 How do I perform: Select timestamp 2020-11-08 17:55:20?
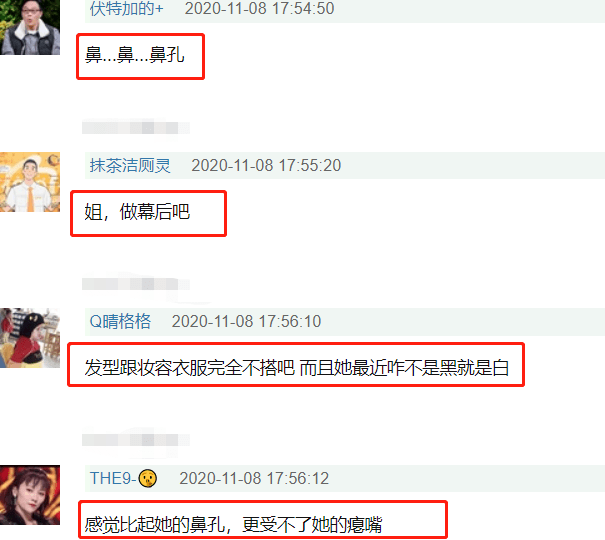(x=266, y=165)
